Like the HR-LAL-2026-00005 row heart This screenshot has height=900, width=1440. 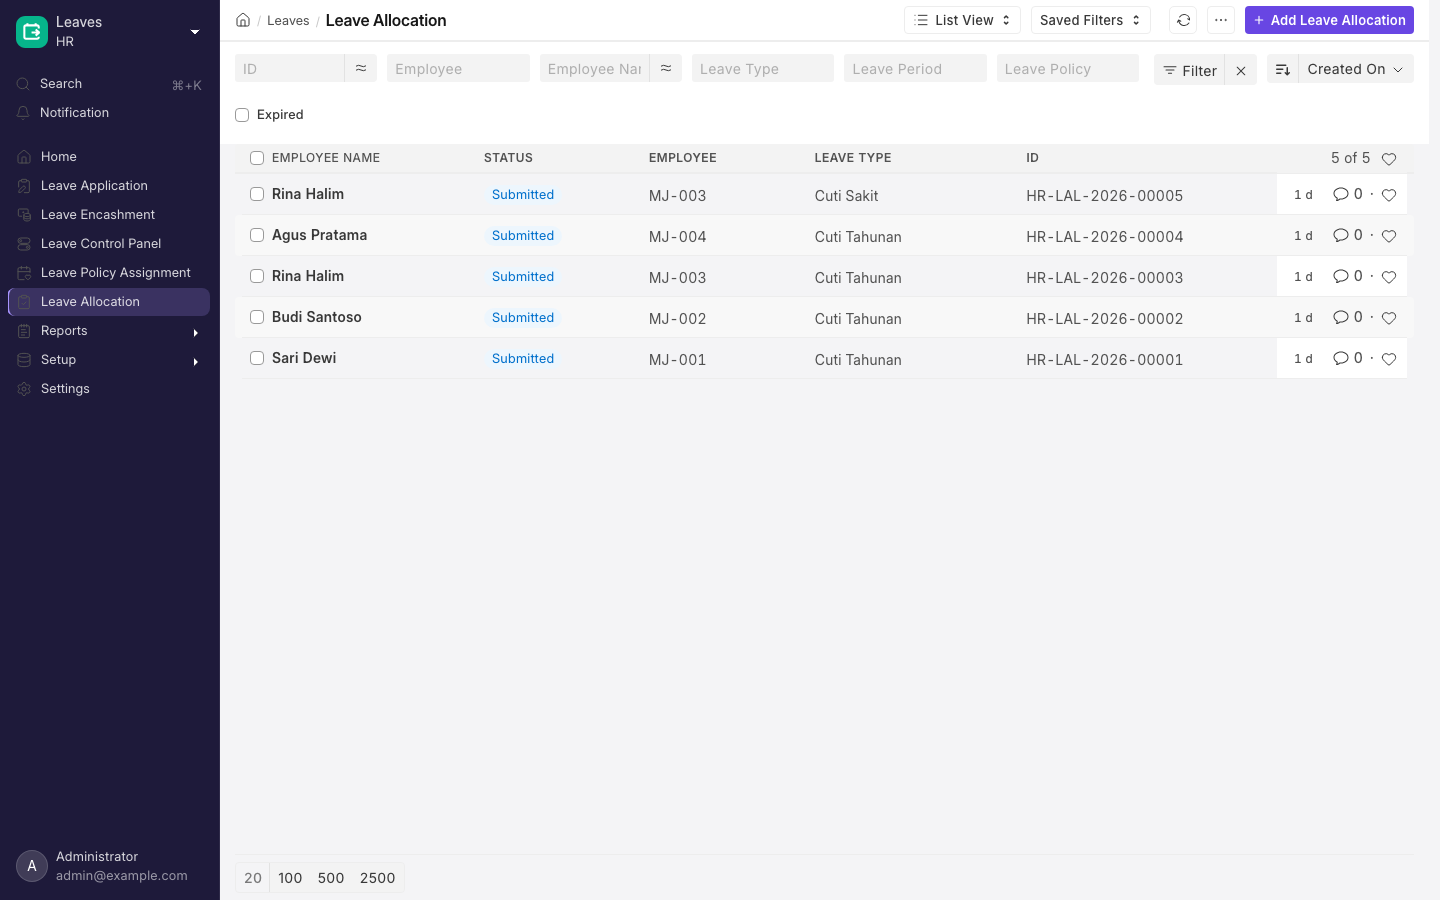coord(1389,195)
